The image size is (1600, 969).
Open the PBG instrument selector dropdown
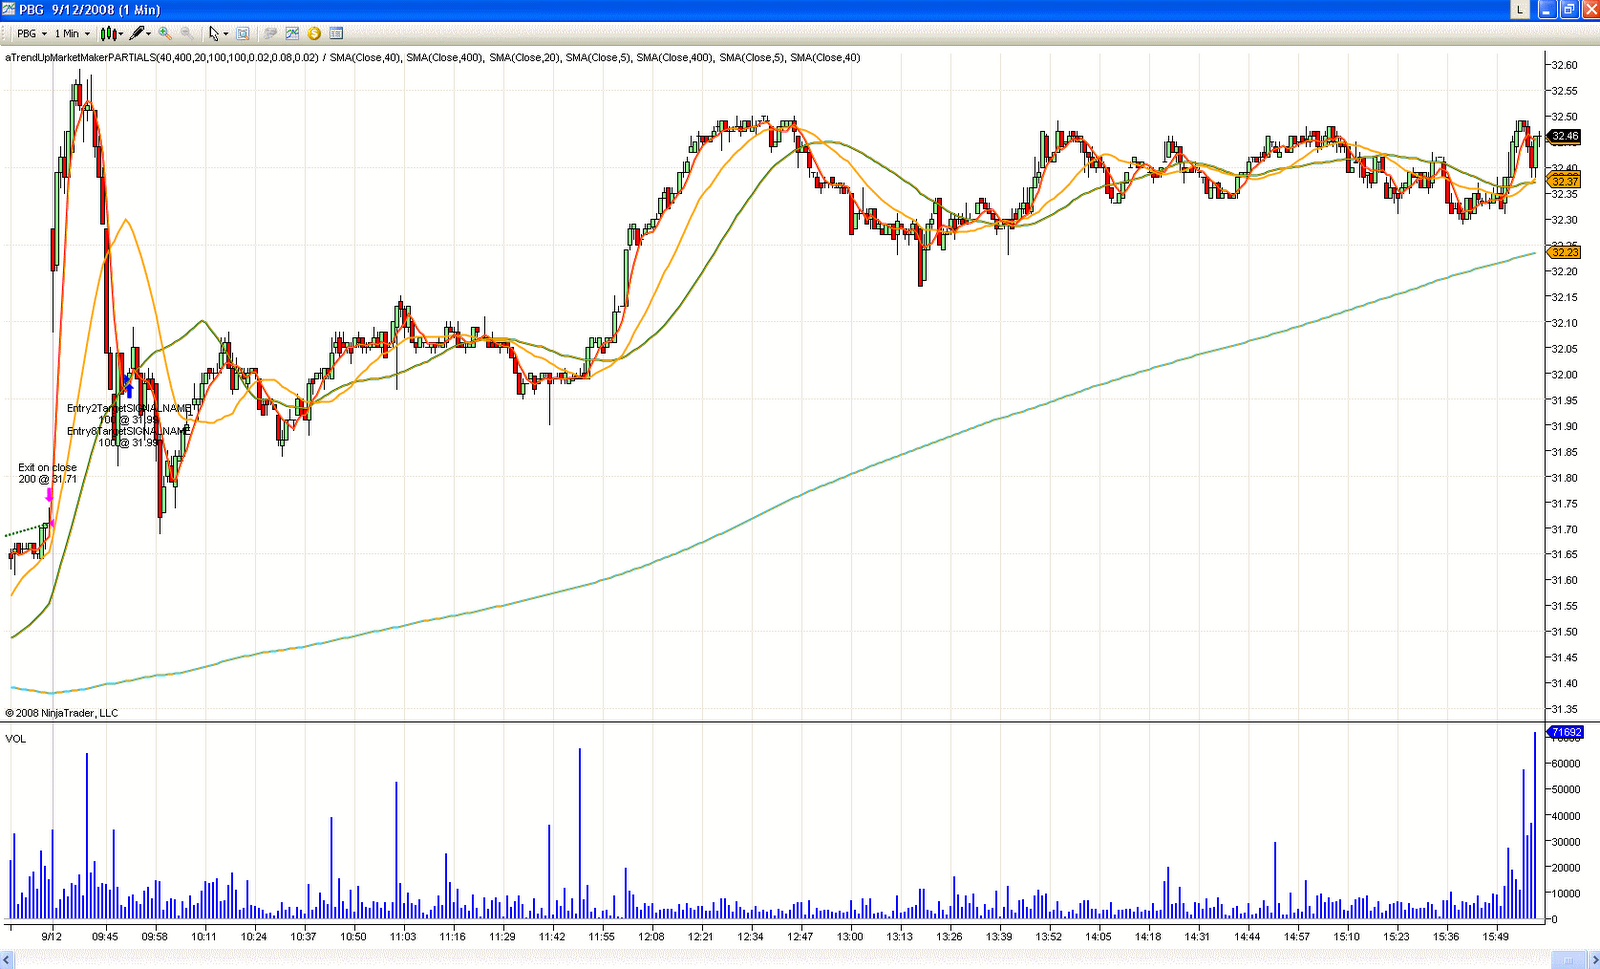(32, 33)
